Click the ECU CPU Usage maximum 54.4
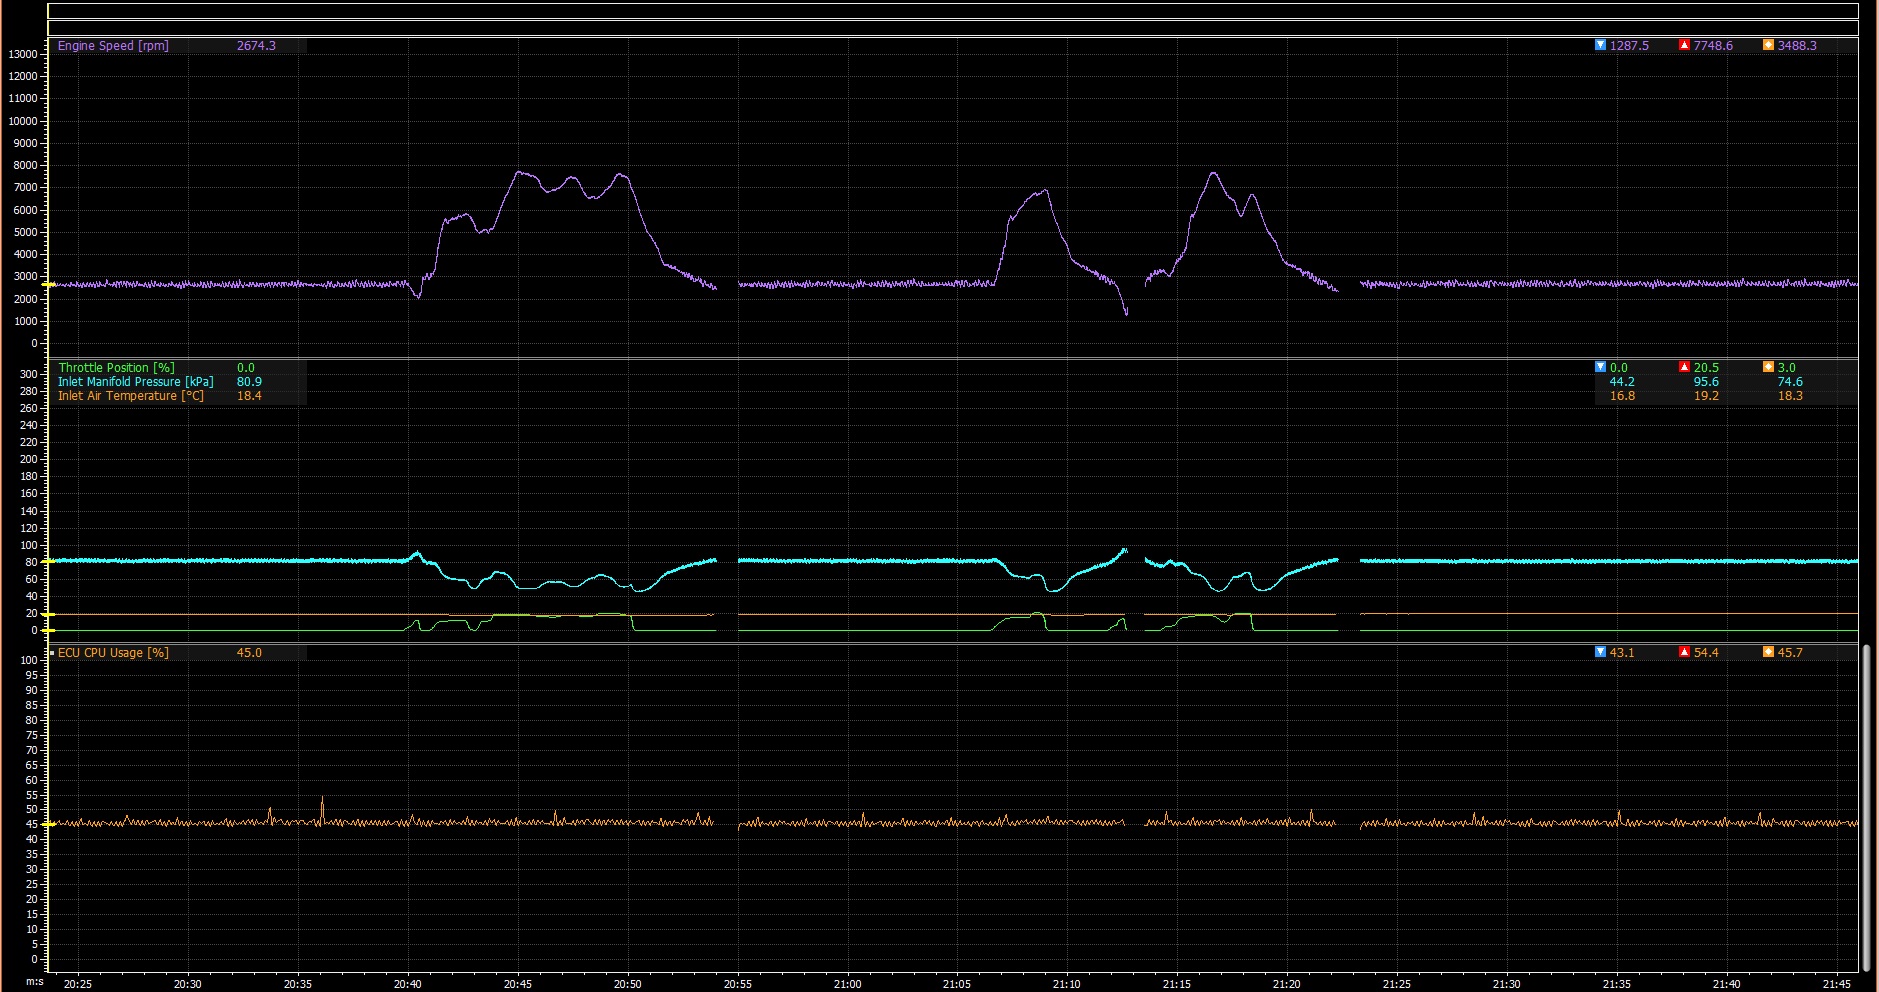Screen dimensions: 1879x992 1706,653
